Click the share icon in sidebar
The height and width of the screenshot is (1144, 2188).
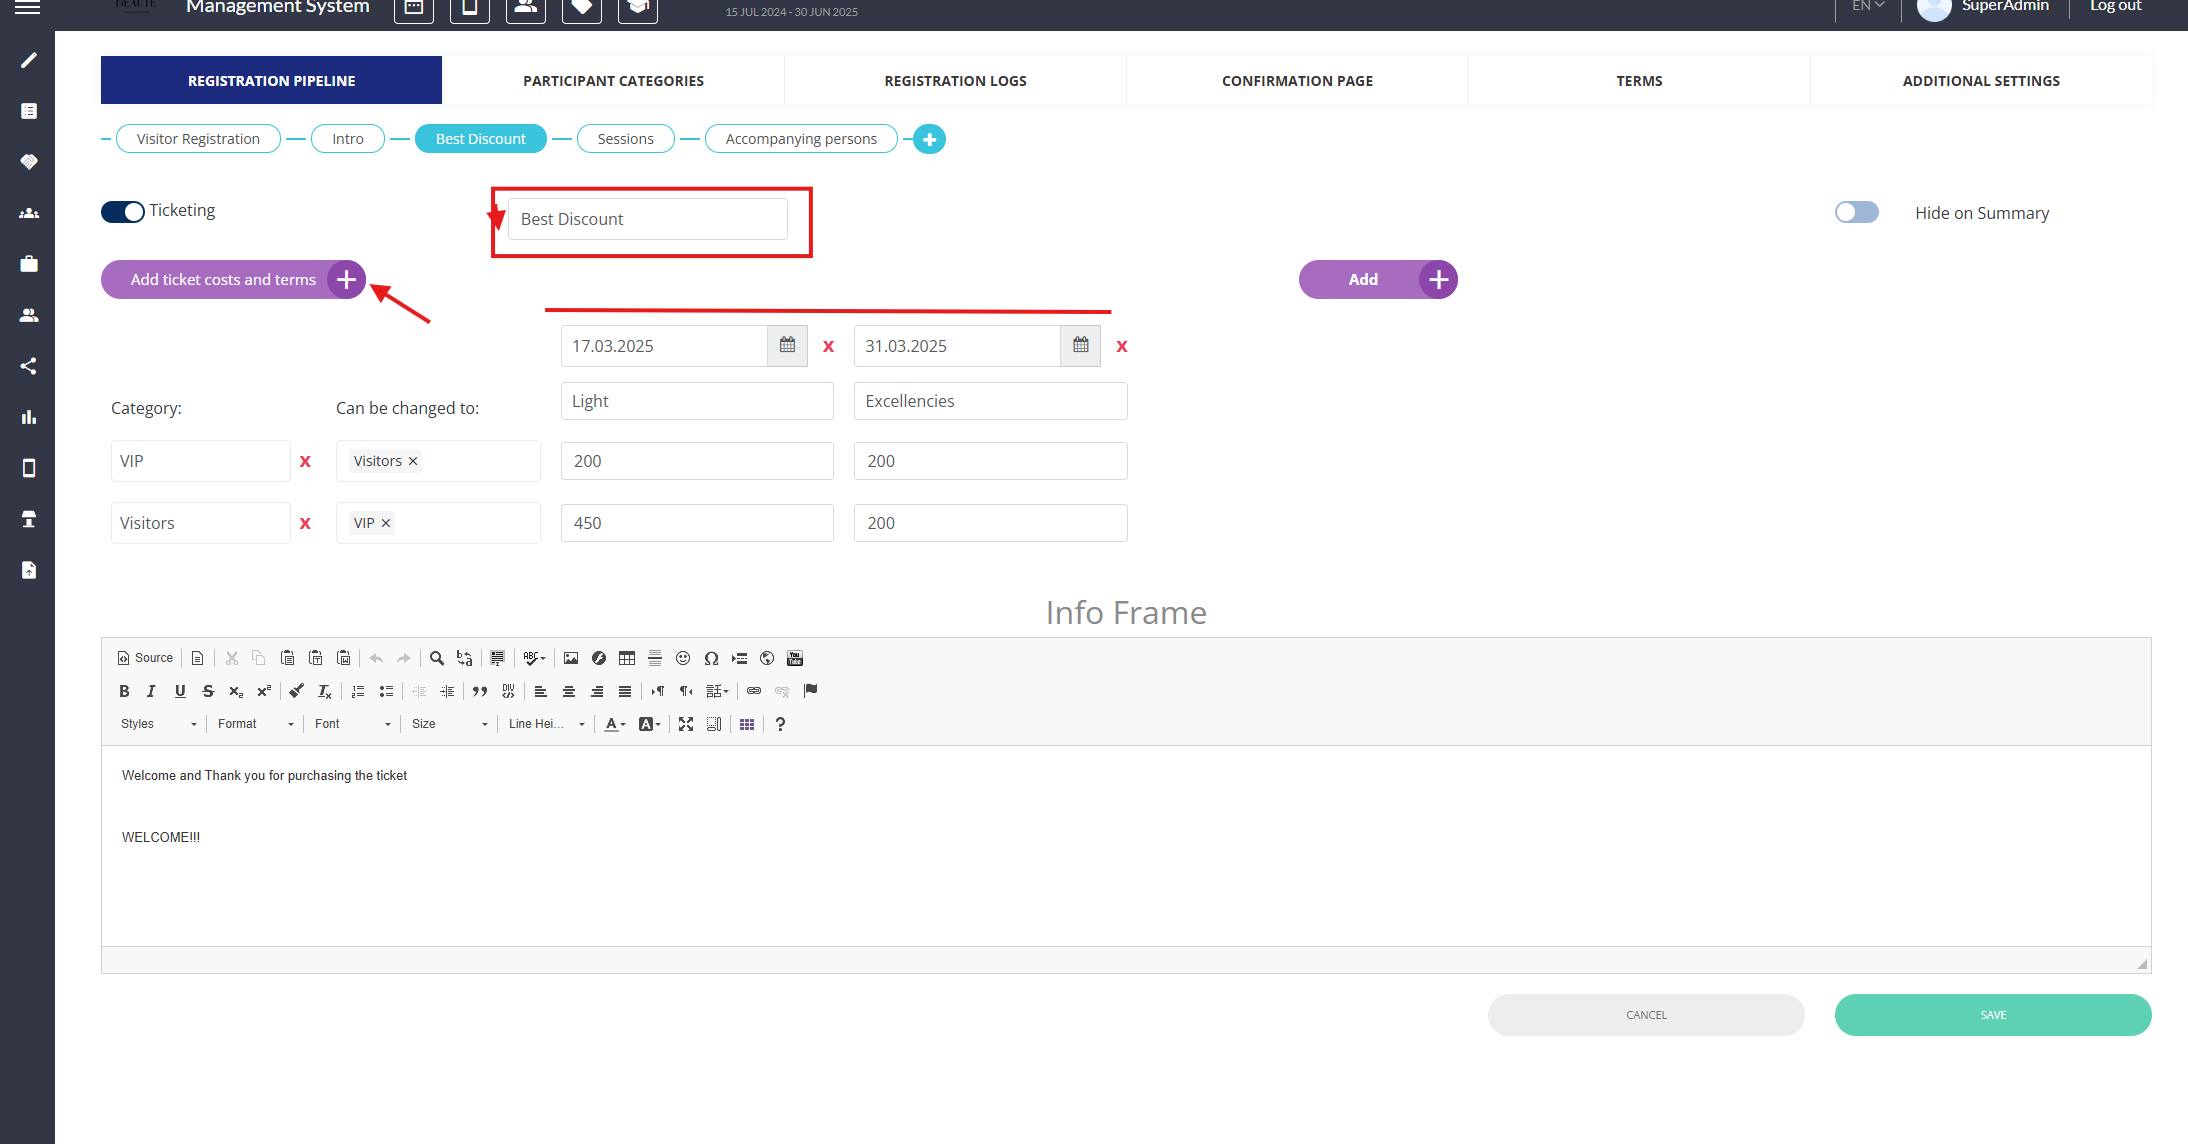coord(29,366)
